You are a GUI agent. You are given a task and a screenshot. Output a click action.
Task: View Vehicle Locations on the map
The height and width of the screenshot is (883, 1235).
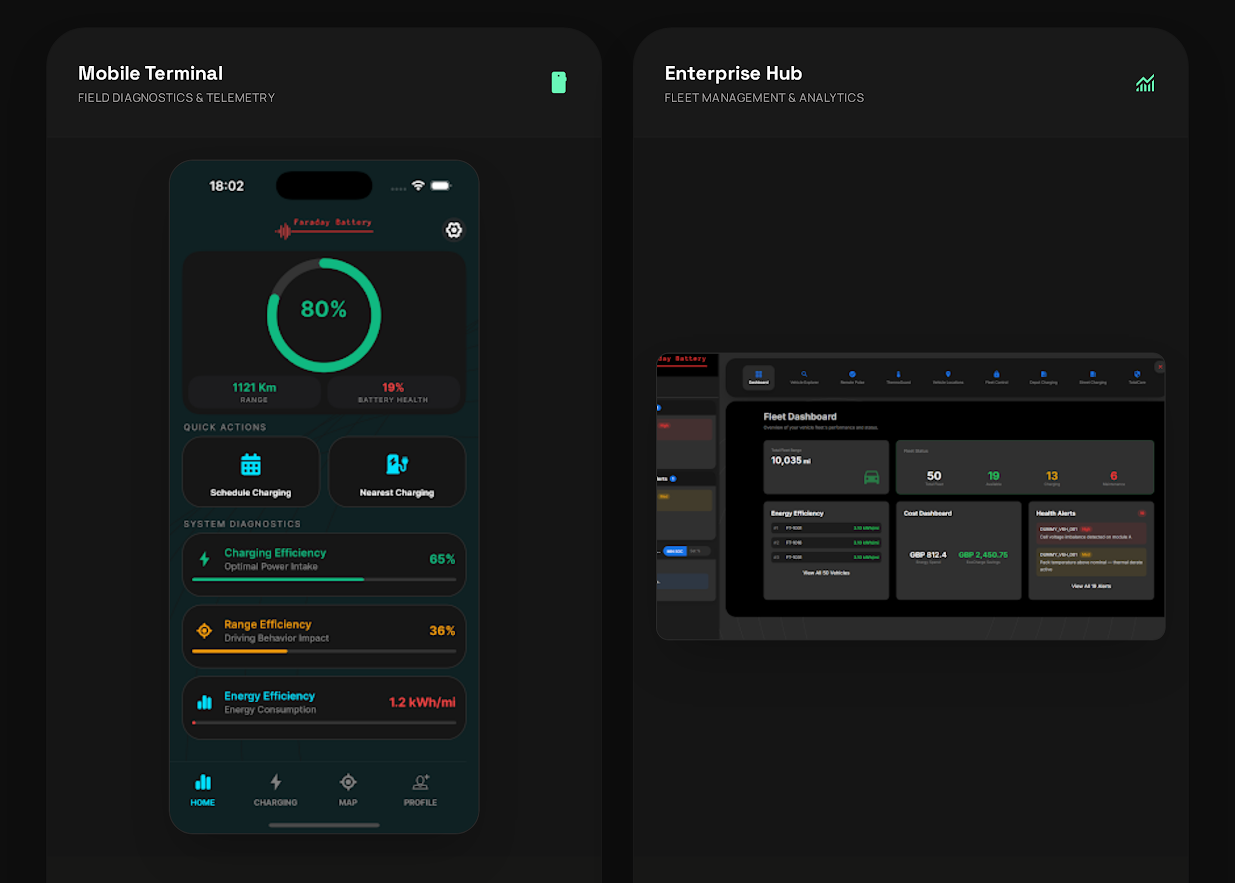[x=946, y=377]
